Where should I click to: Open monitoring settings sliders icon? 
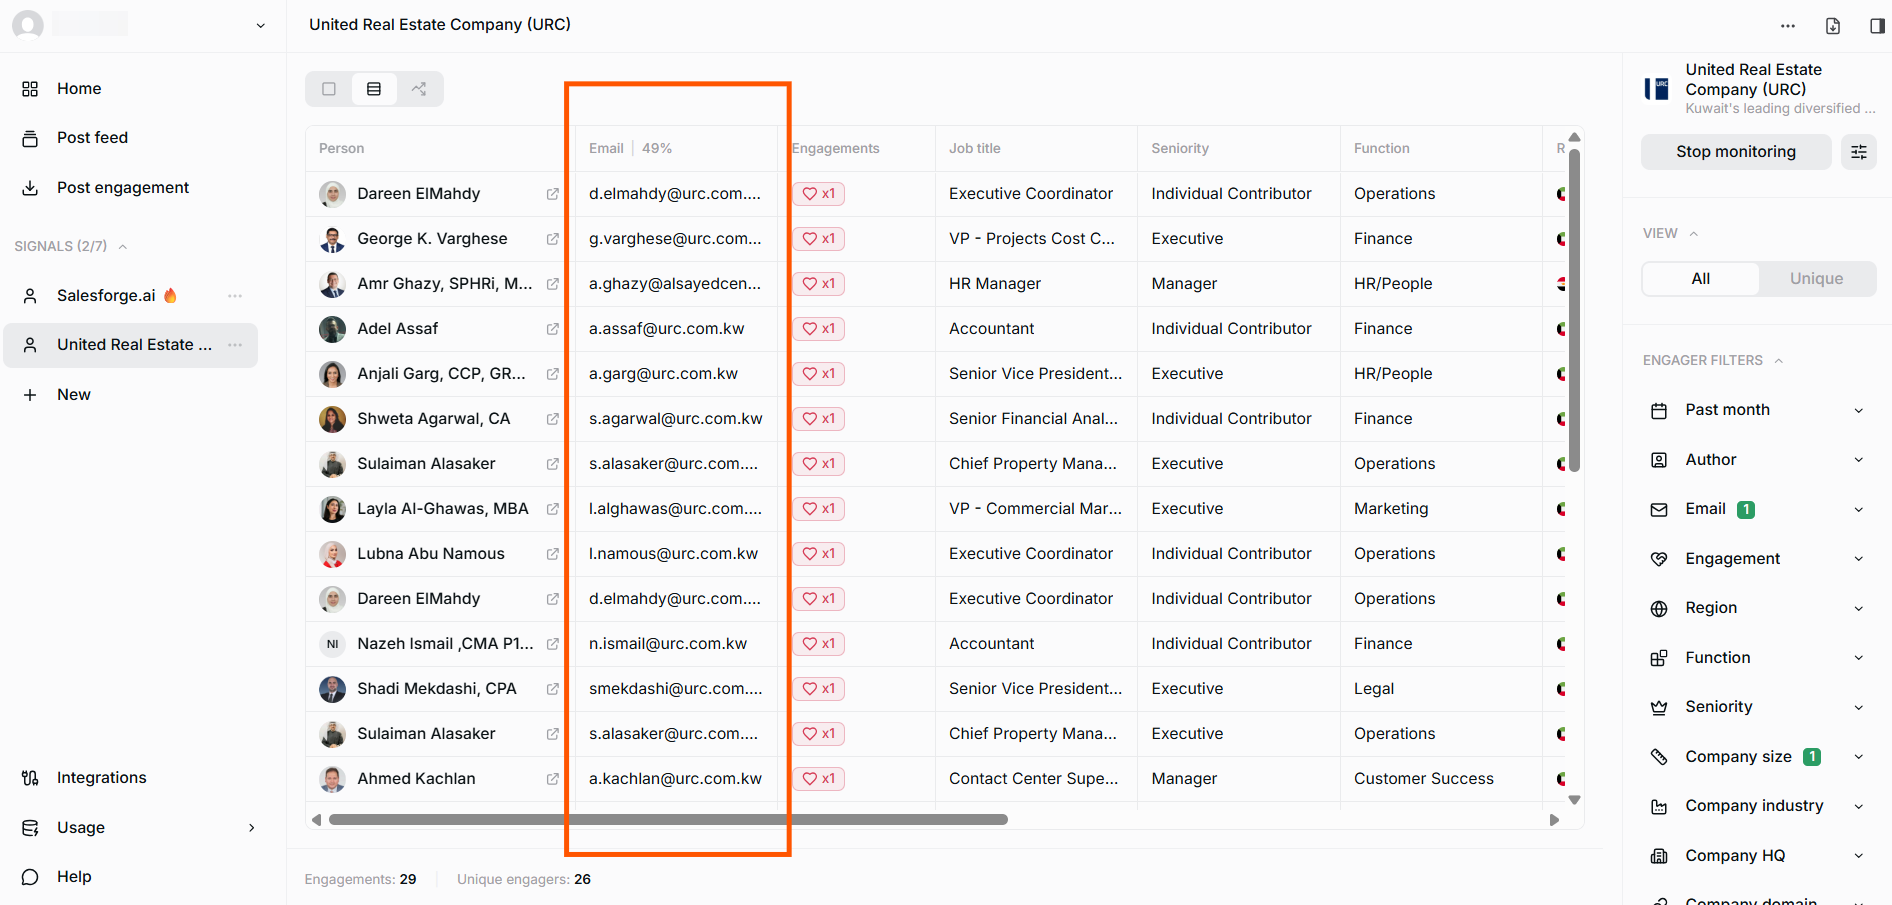tap(1859, 152)
